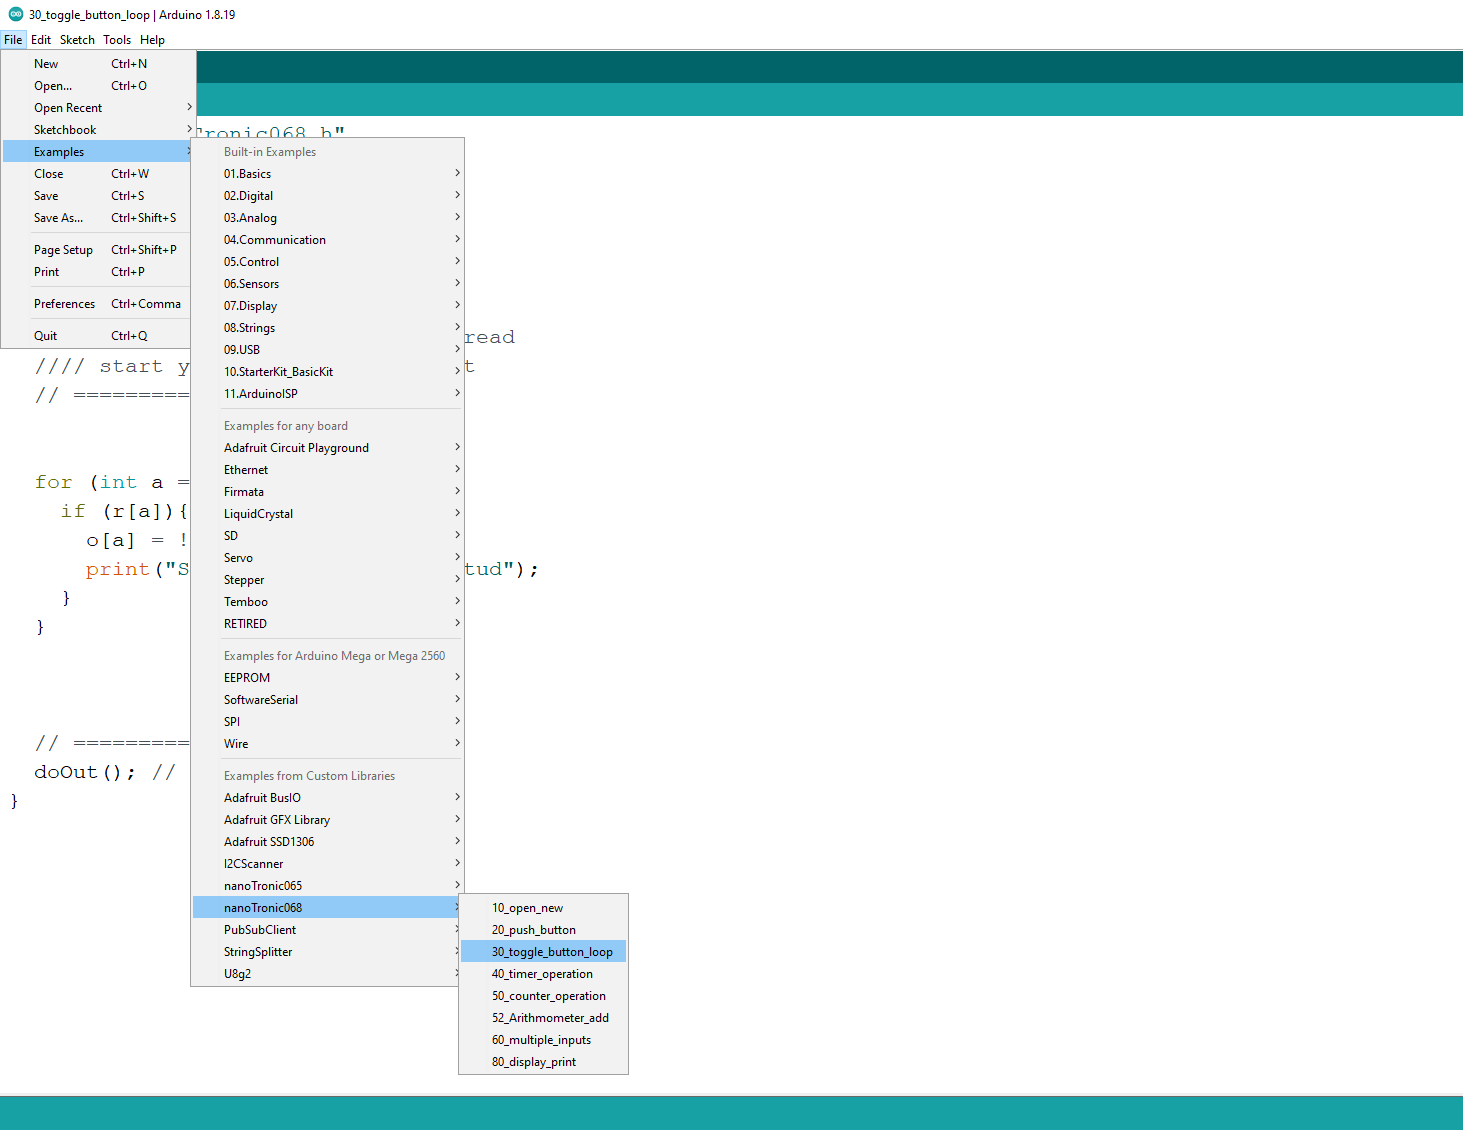
Task: Select the 40_timer_operation example
Action: (x=542, y=974)
